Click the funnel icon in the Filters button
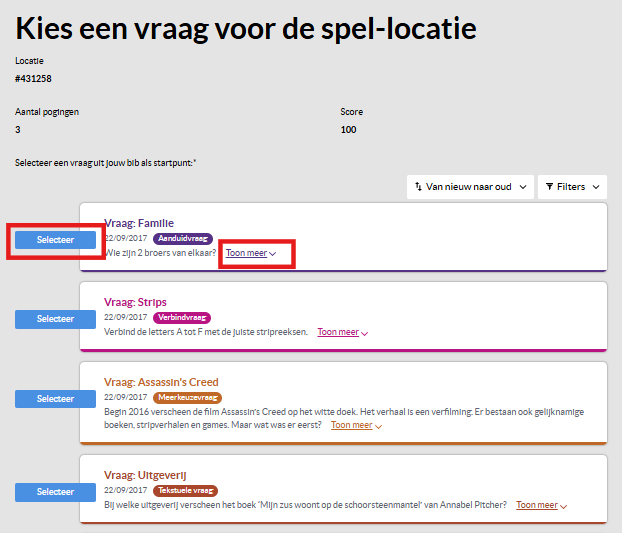 [x=550, y=187]
